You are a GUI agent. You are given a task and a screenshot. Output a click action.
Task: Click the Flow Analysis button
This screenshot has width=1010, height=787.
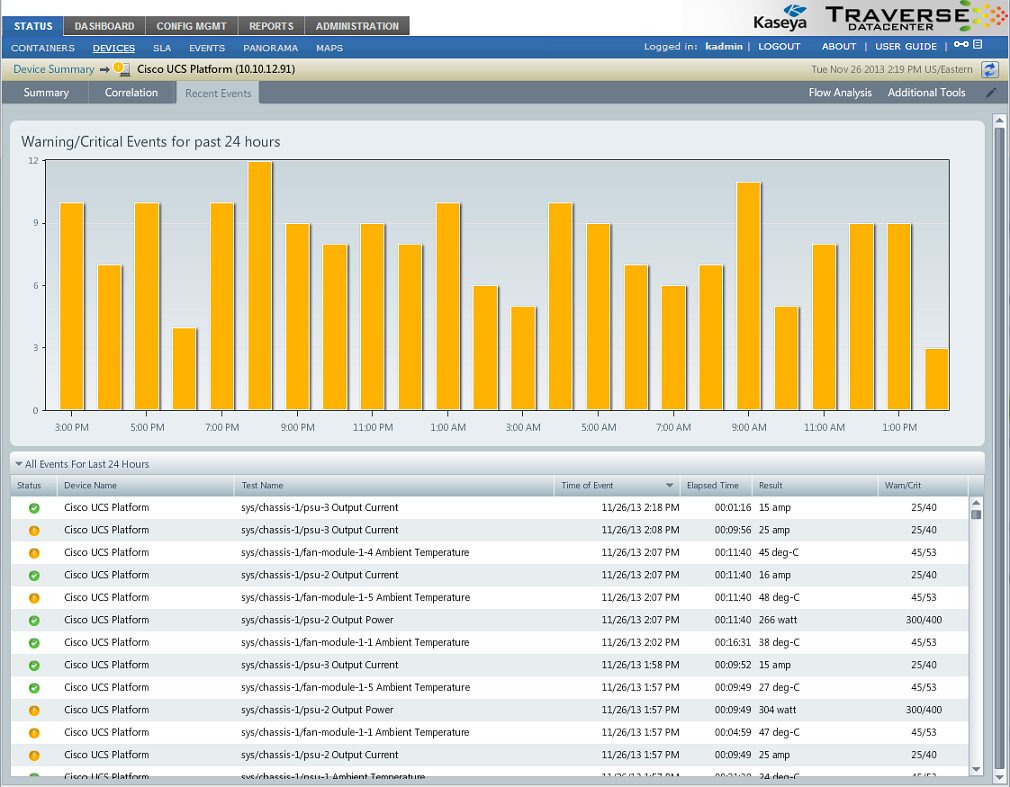click(839, 93)
